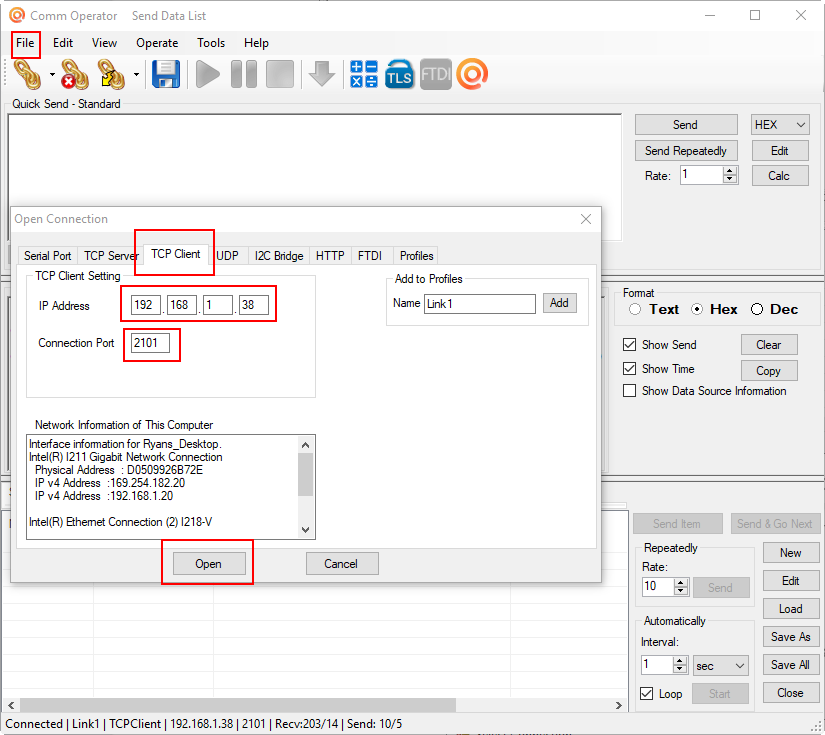Click Add next to the profile Name

(x=559, y=303)
